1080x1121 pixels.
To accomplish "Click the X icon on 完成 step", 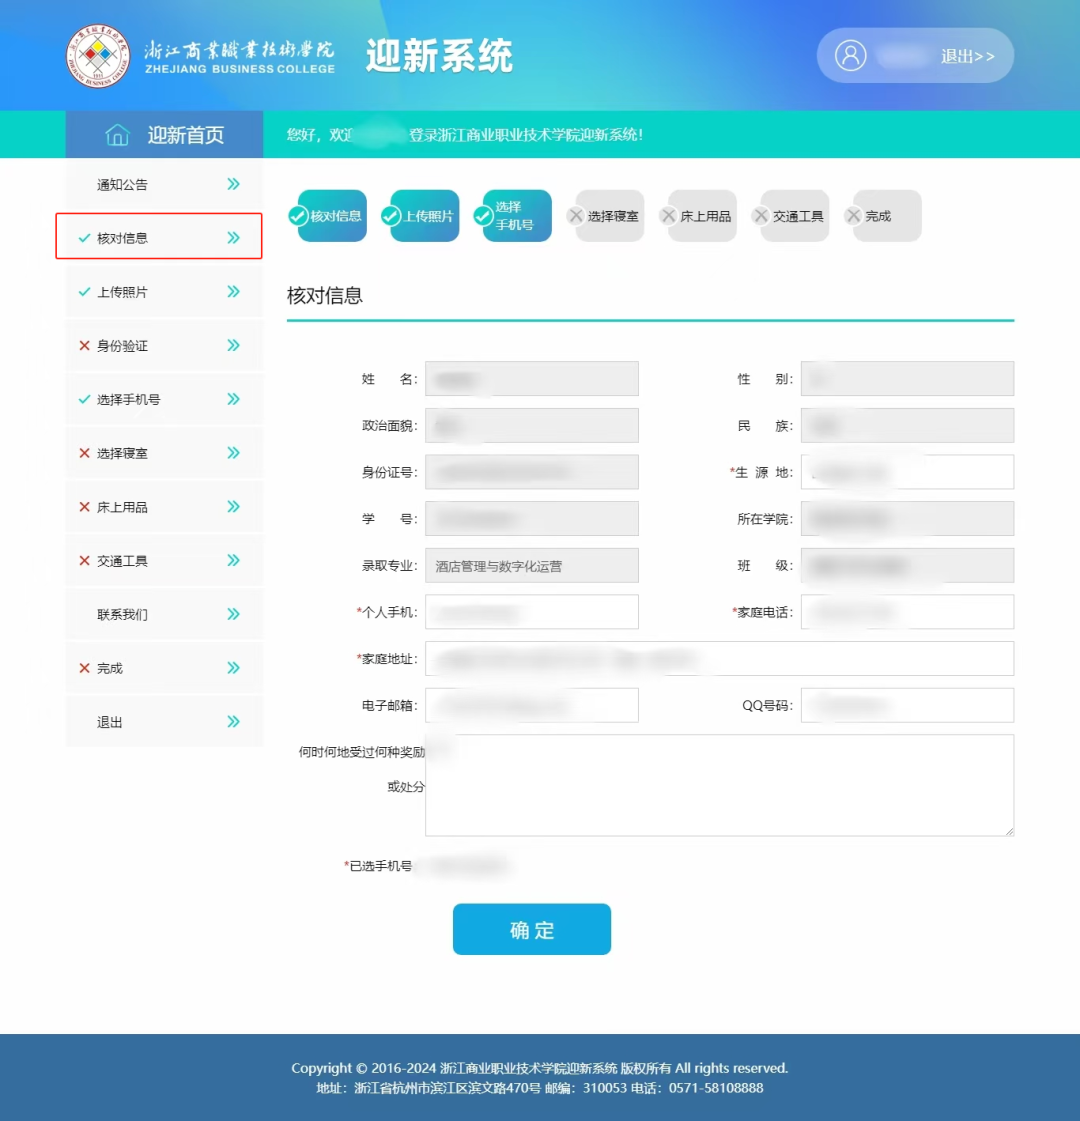I will click(x=853, y=216).
